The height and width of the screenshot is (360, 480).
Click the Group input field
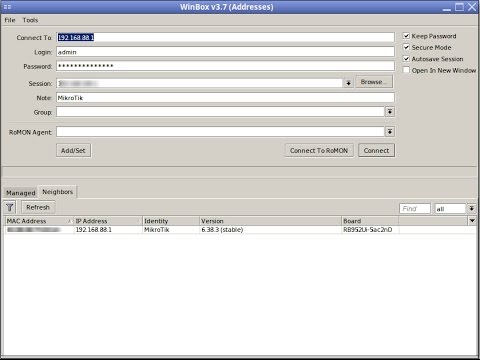click(x=220, y=112)
